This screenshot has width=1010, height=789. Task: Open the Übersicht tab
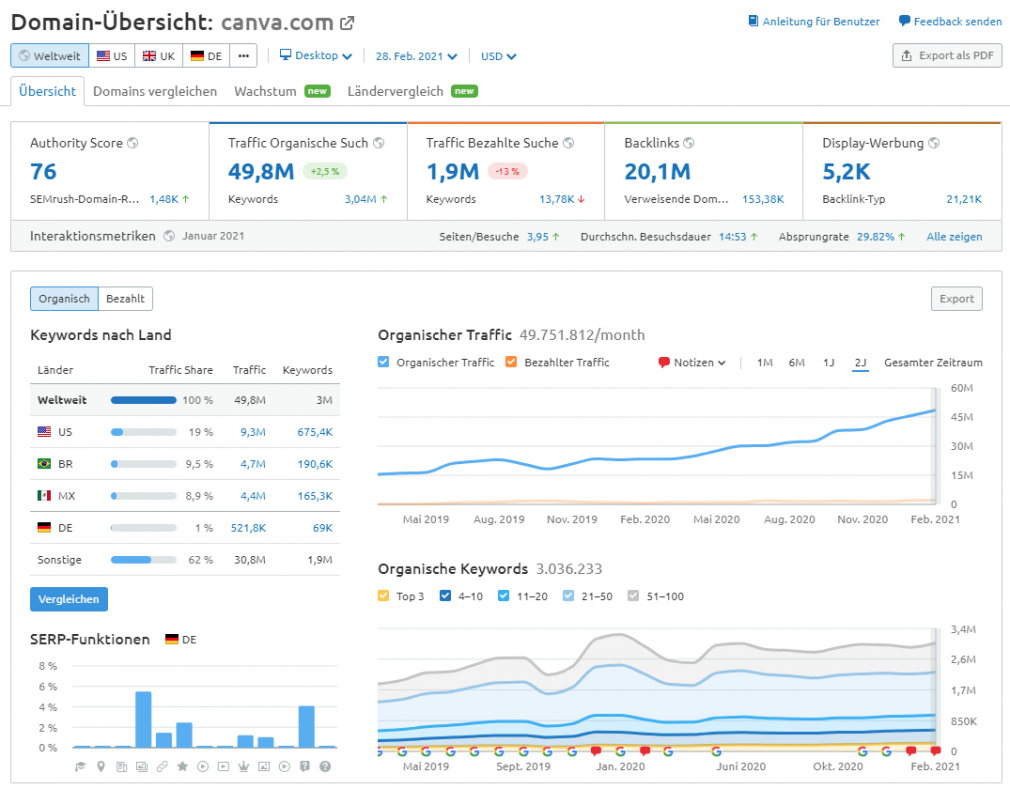[x=48, y=91]
